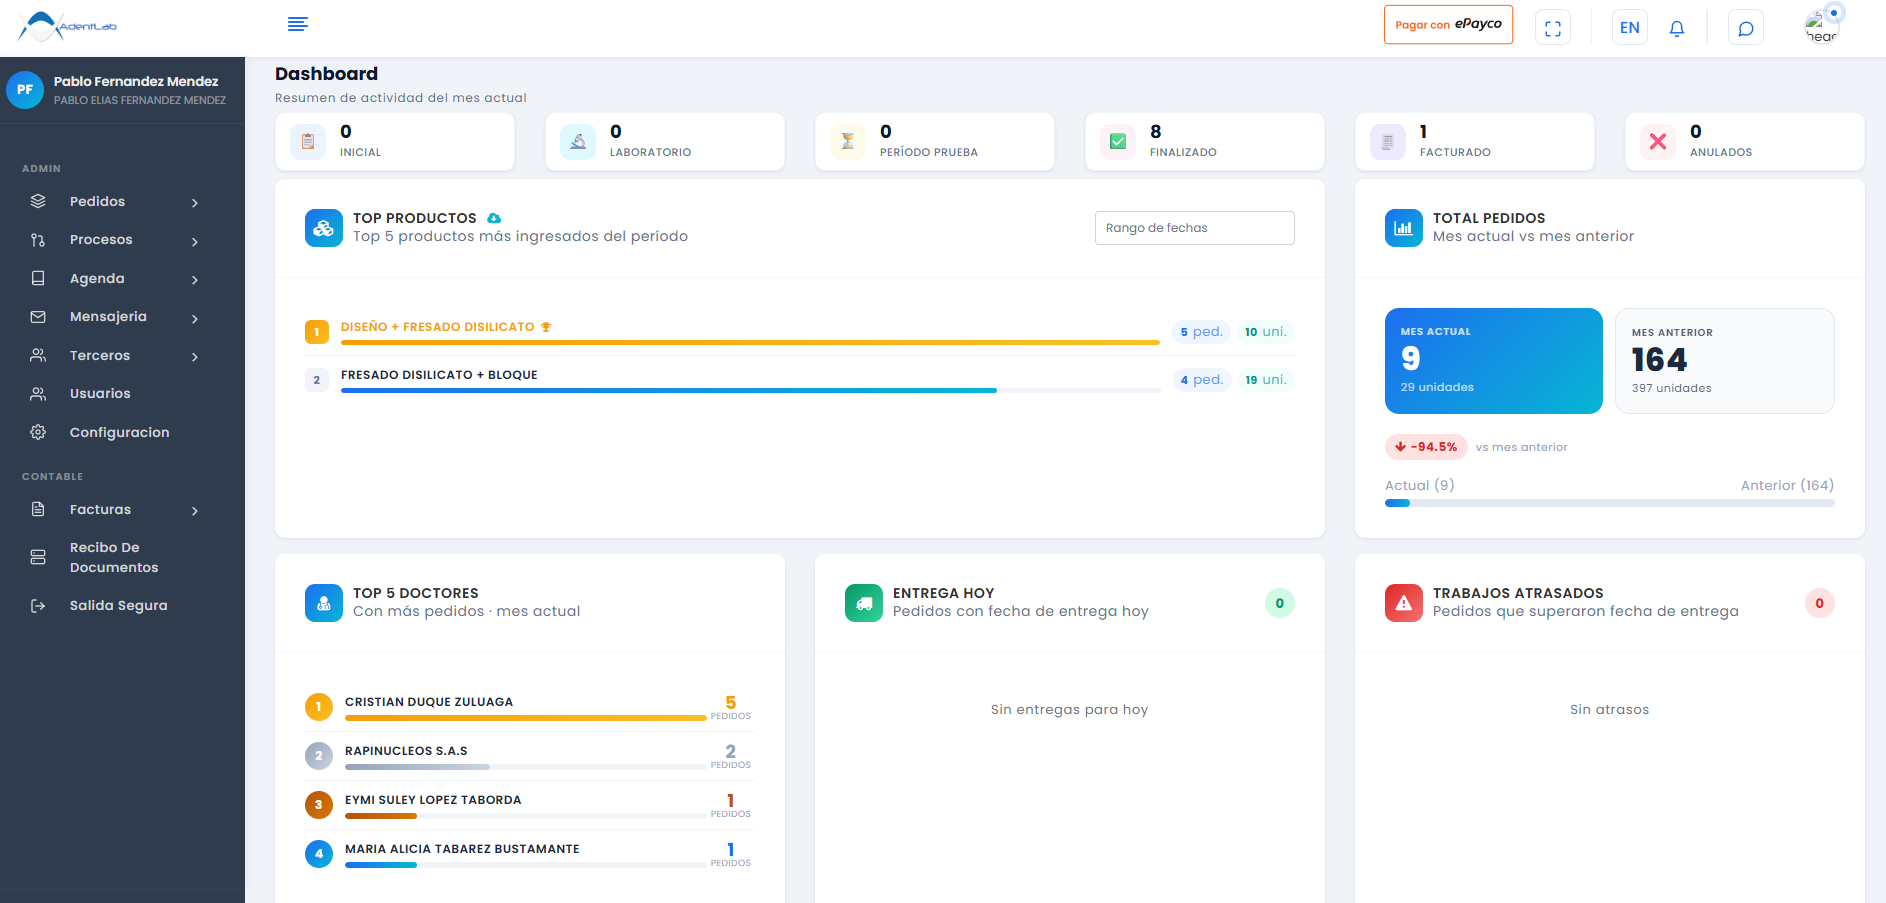The width and height of the screenshot is (1886, 903).
Task: Click the Período Prueba hourglass icon
Action: (x=848, y=142)
